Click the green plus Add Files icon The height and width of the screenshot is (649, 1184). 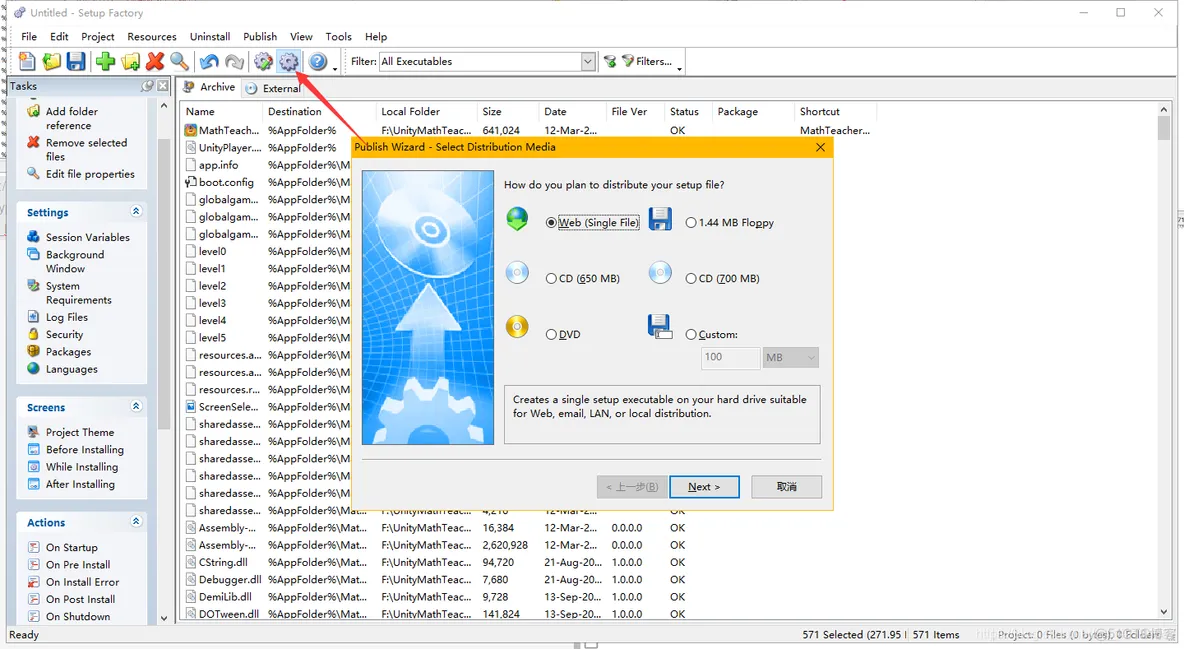(x=105, y=61)
